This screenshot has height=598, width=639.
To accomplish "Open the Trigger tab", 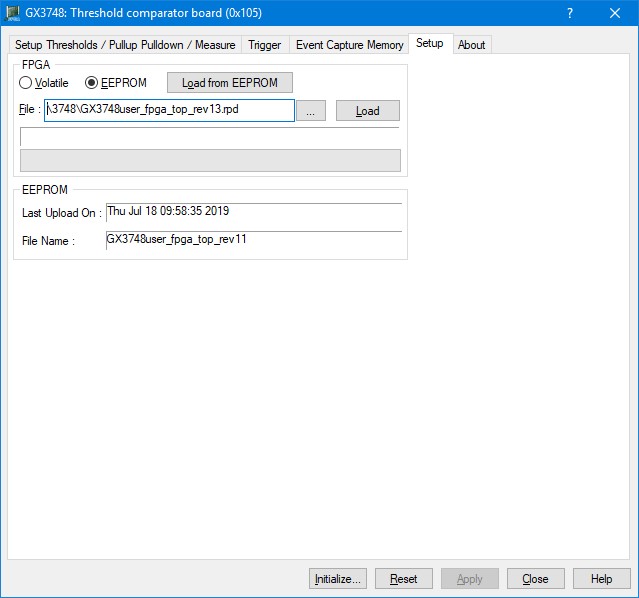I will click(265, 45).
